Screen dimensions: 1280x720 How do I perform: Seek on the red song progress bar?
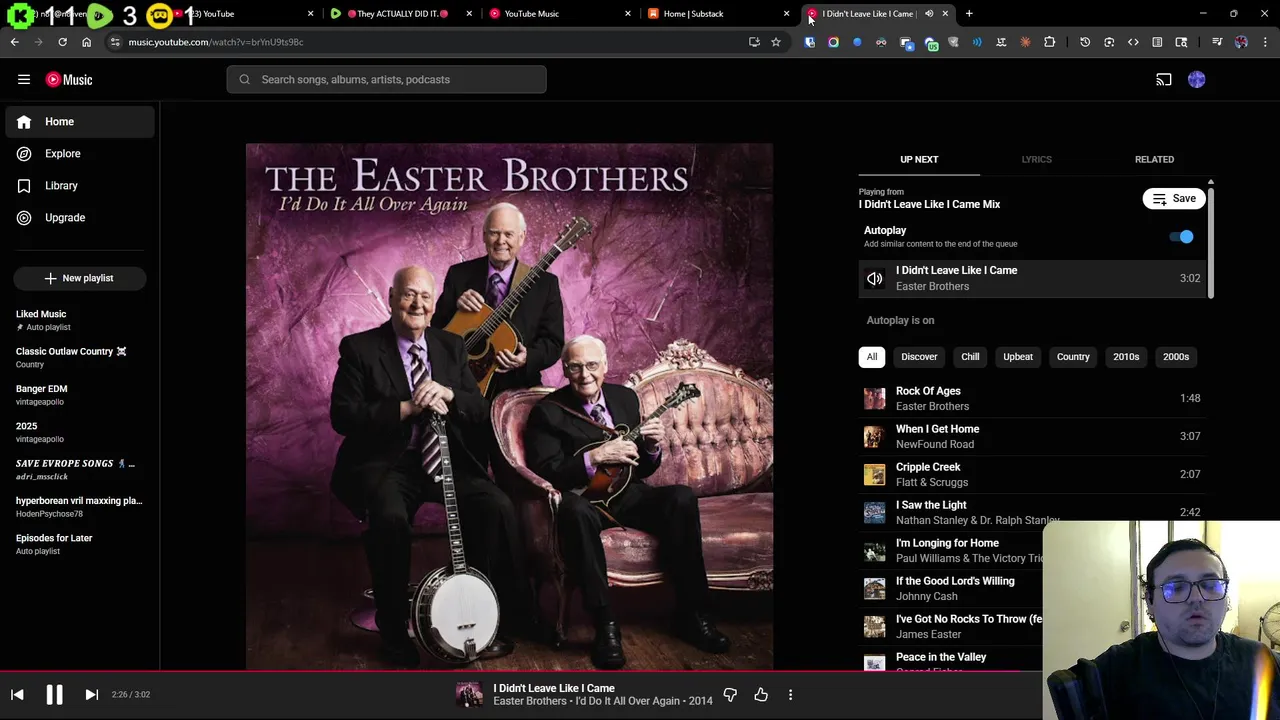point(520,671)
